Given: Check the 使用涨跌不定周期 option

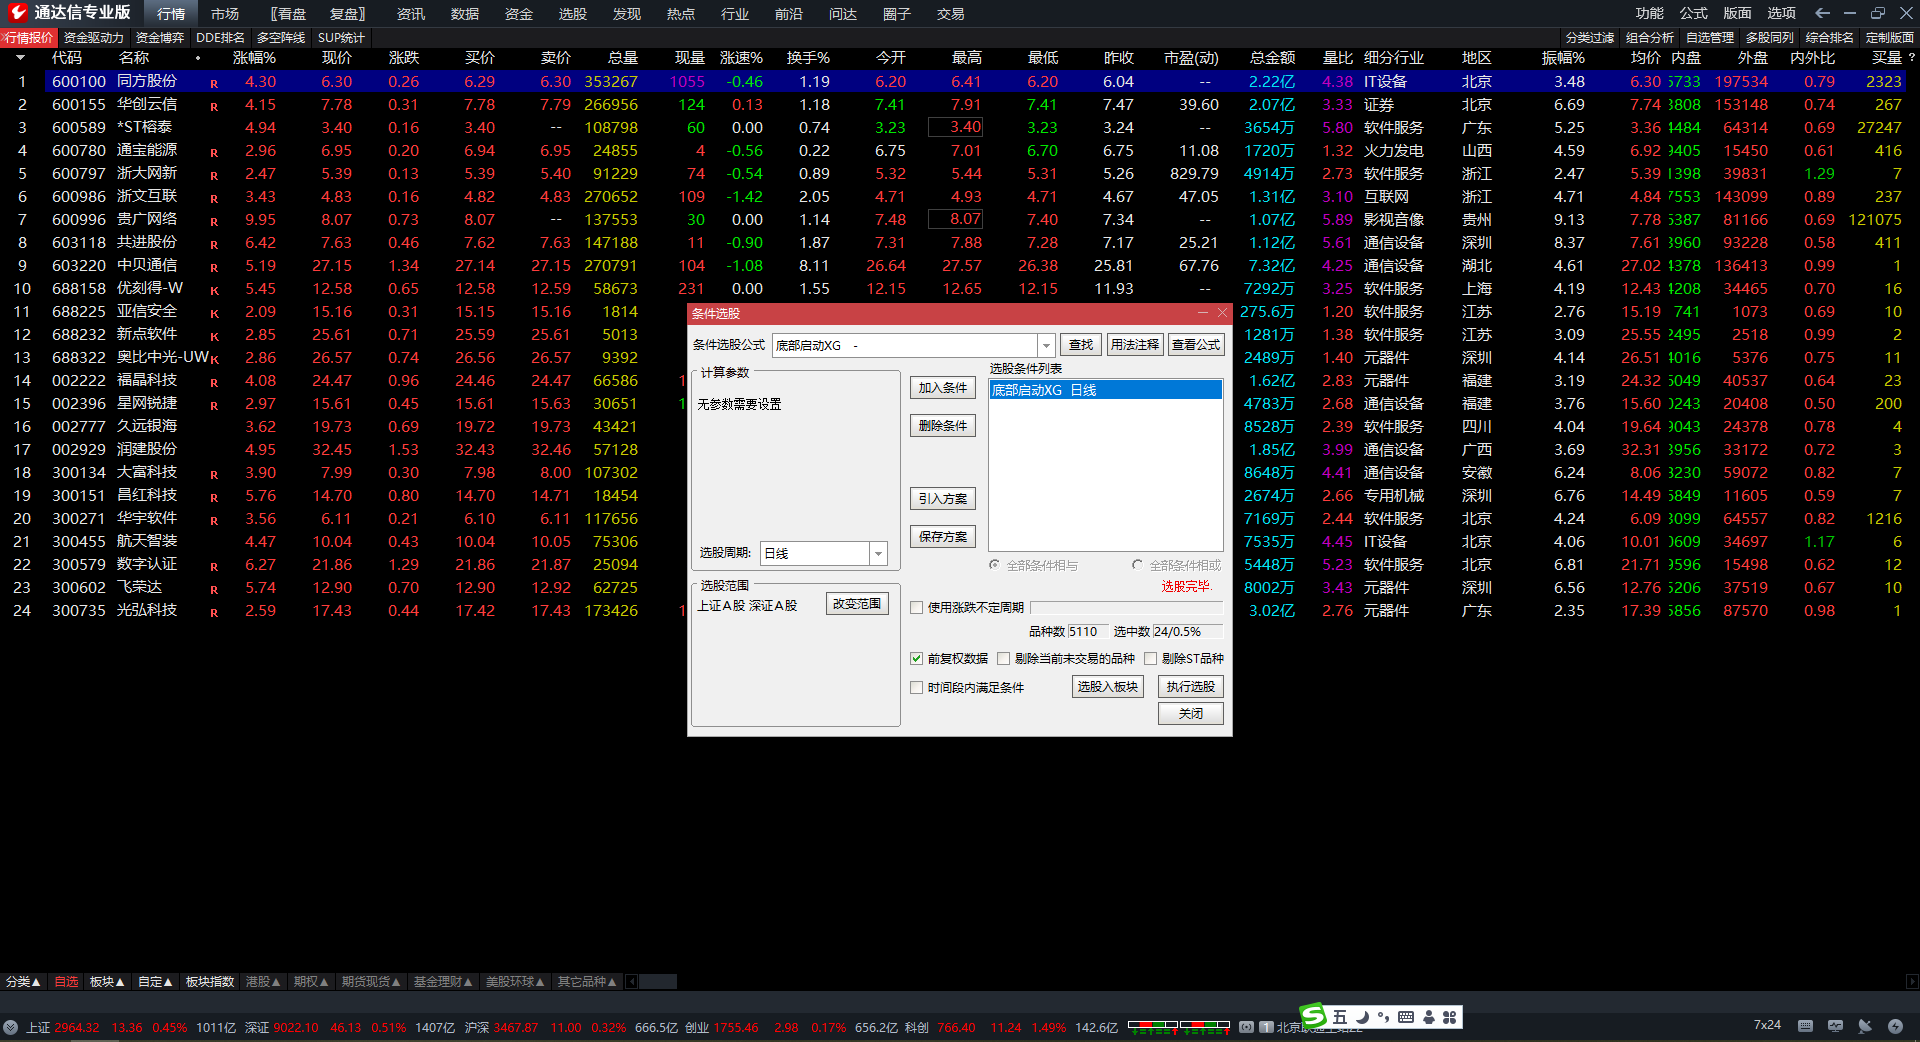Looking at the screenshot, I should (916, 607).
